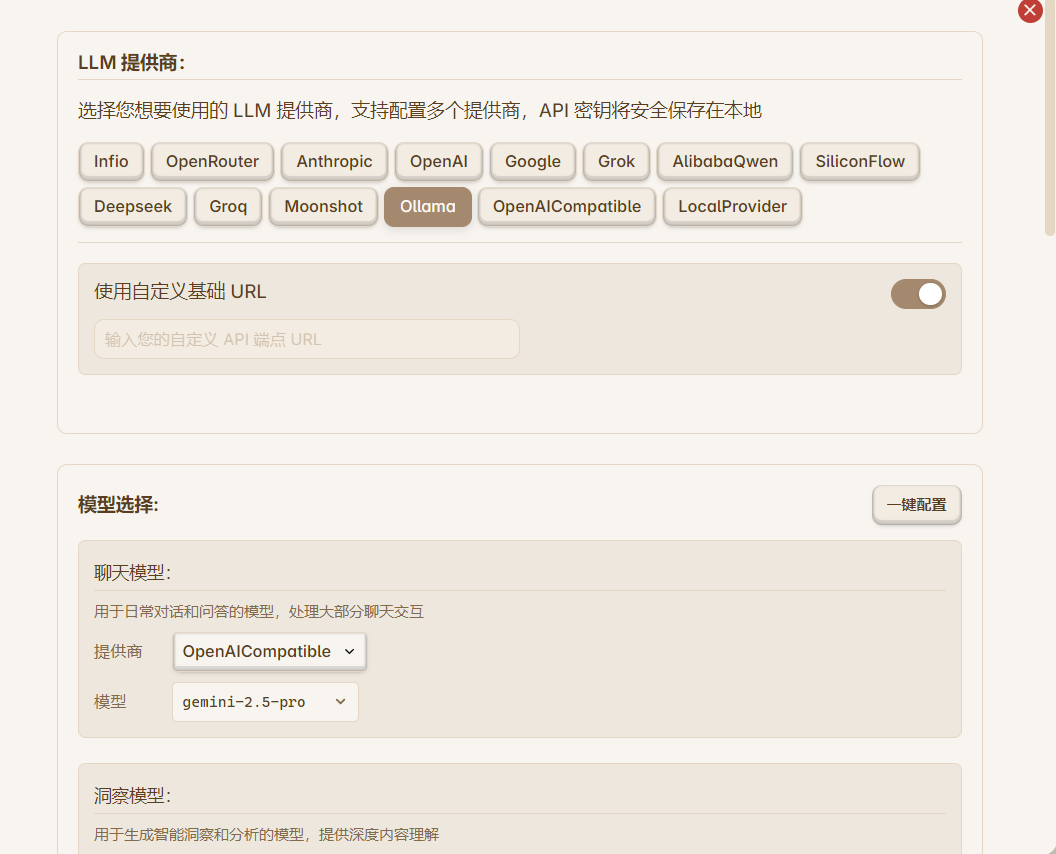
Task: Switch to the OpenAI provider
Action: (438, 162)
